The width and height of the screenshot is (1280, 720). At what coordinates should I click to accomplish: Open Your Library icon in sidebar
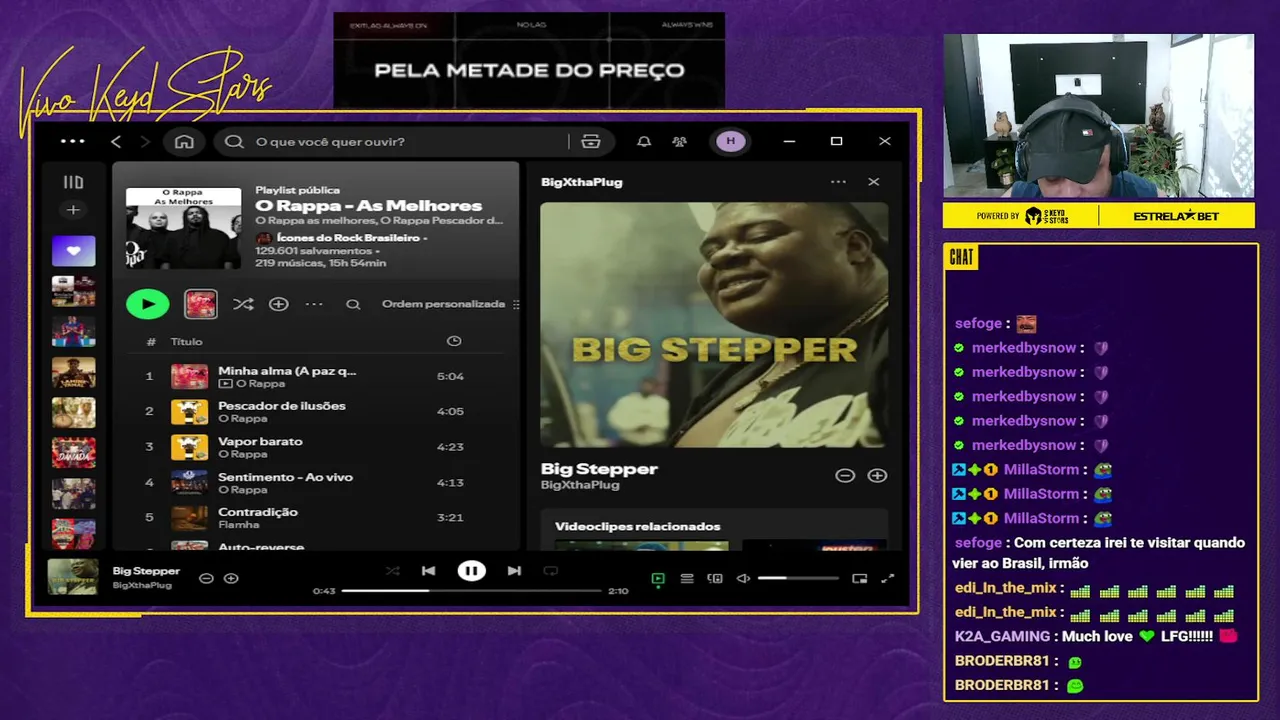[73, 182]
